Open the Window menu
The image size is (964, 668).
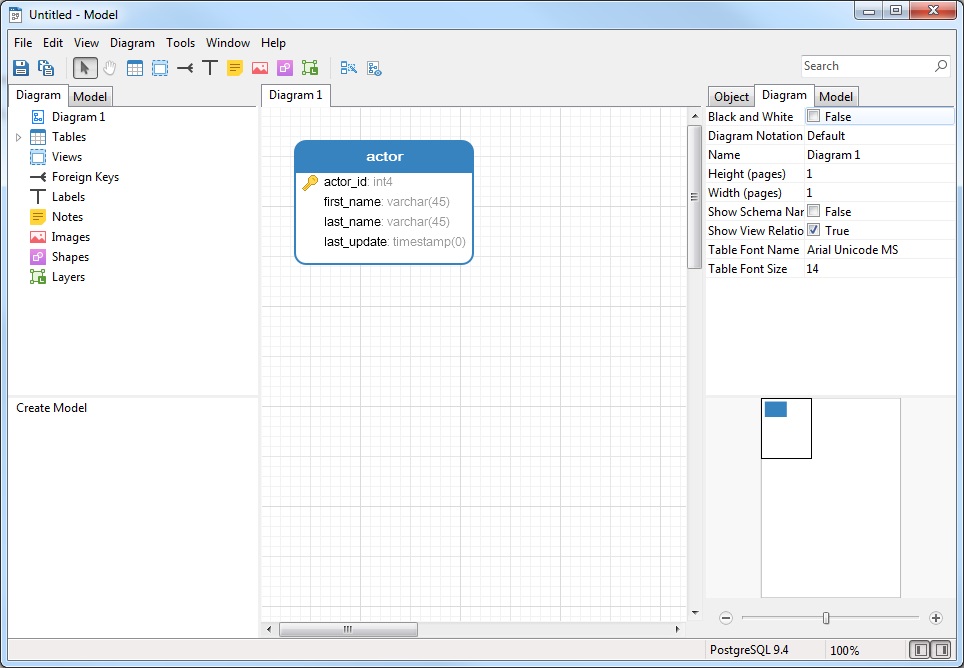tap(227, 42)
